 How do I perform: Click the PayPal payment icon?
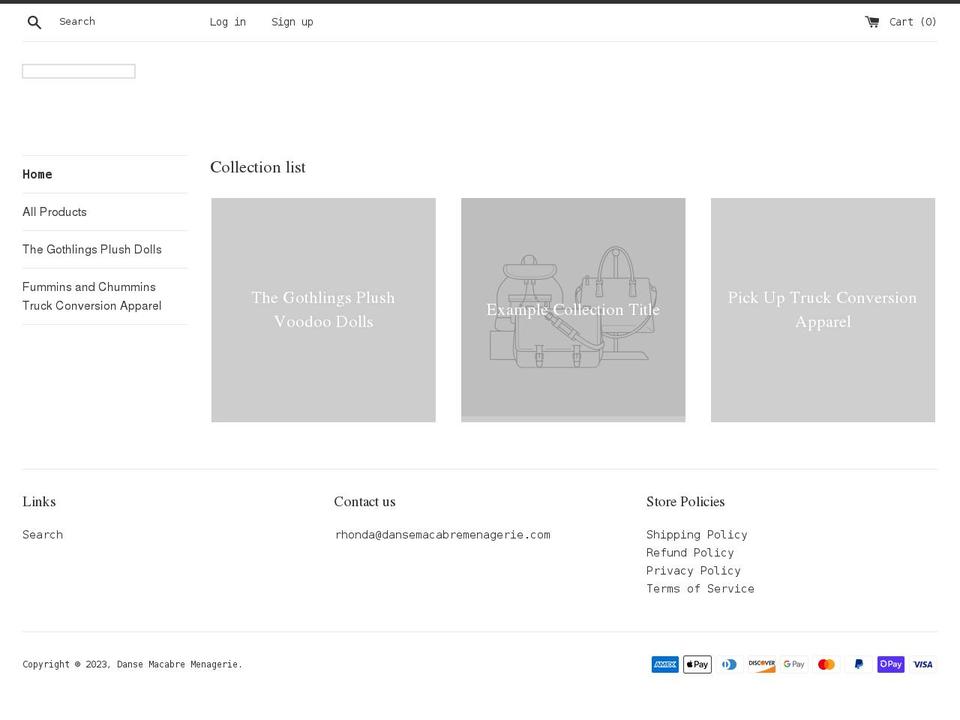pos(859,664)
